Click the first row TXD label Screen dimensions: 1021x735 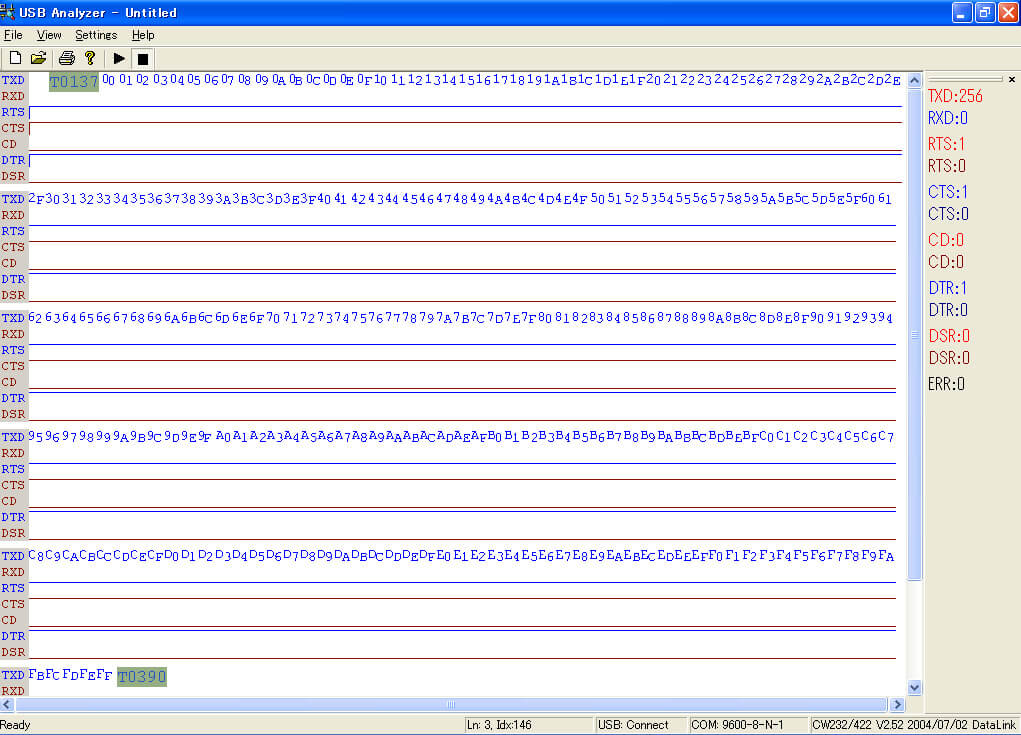[13, 80]
